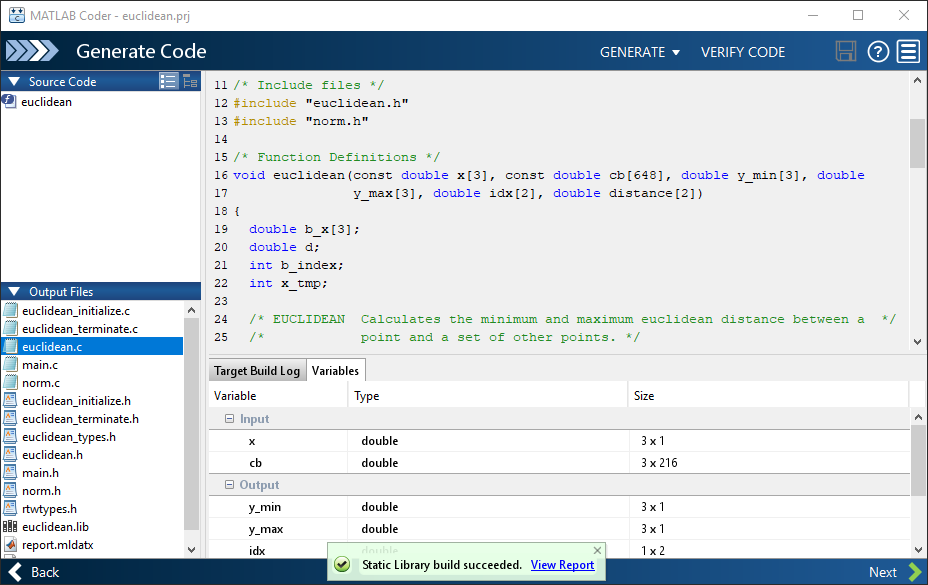This screenshot has width=928, height=585.
Task: Open the GENERATE dropdown menu
Action: click(640, 52)
